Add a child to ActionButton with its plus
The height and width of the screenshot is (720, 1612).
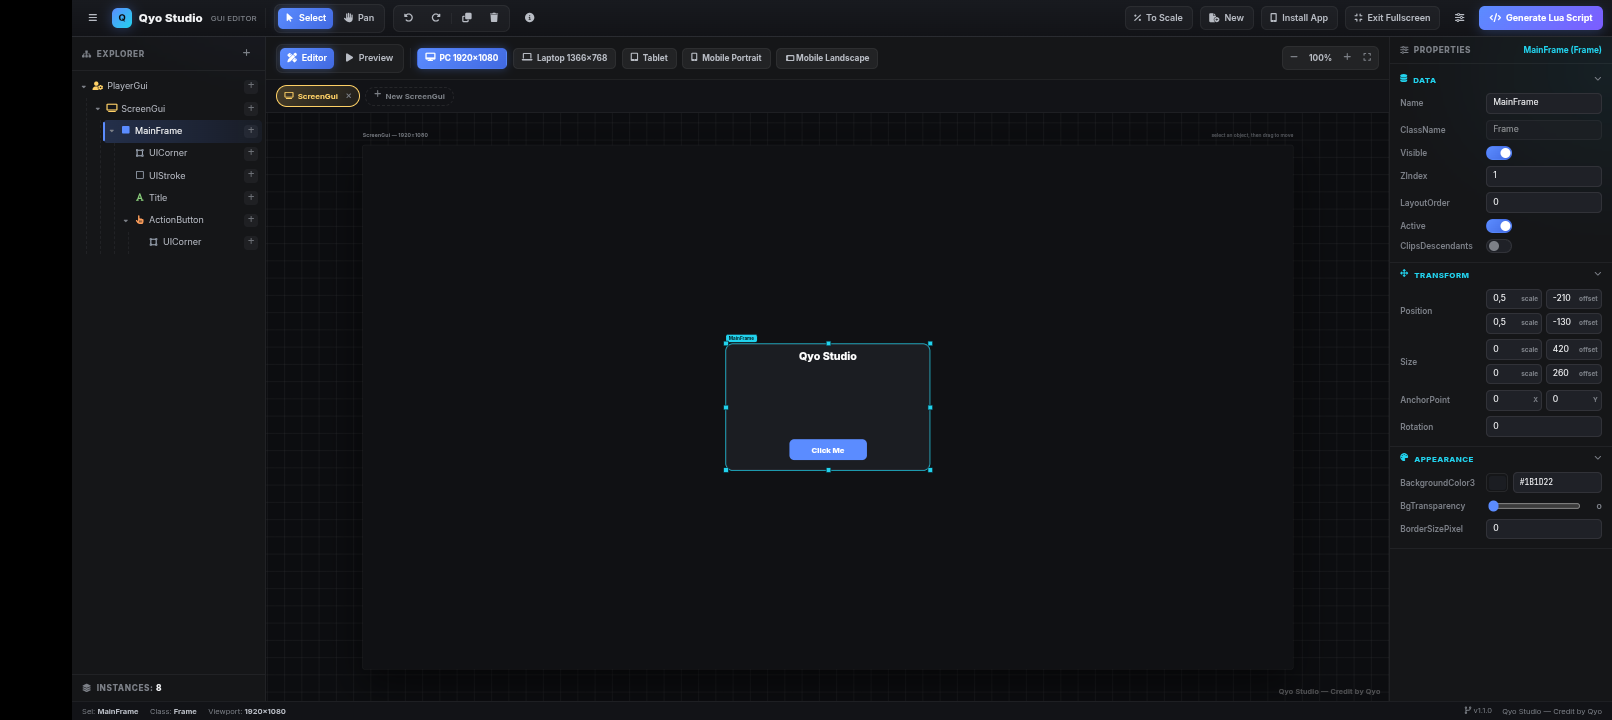click(251, 219)
